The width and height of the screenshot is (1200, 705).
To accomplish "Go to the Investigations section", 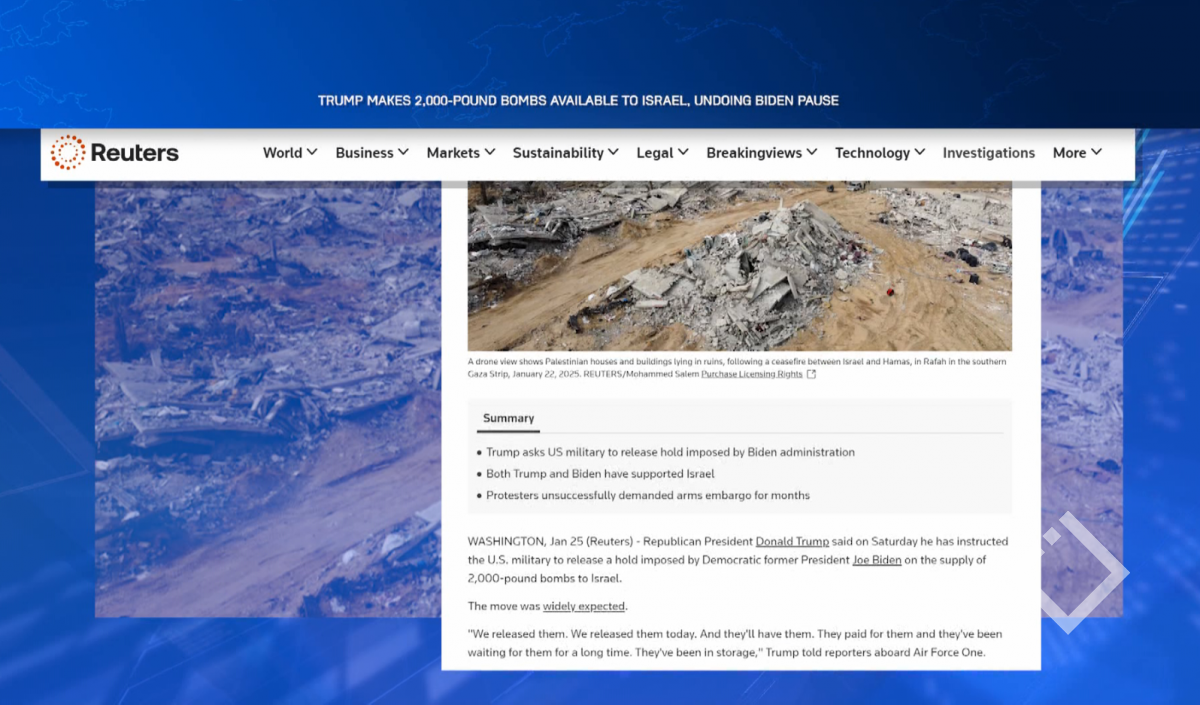I will click(988, 153).
